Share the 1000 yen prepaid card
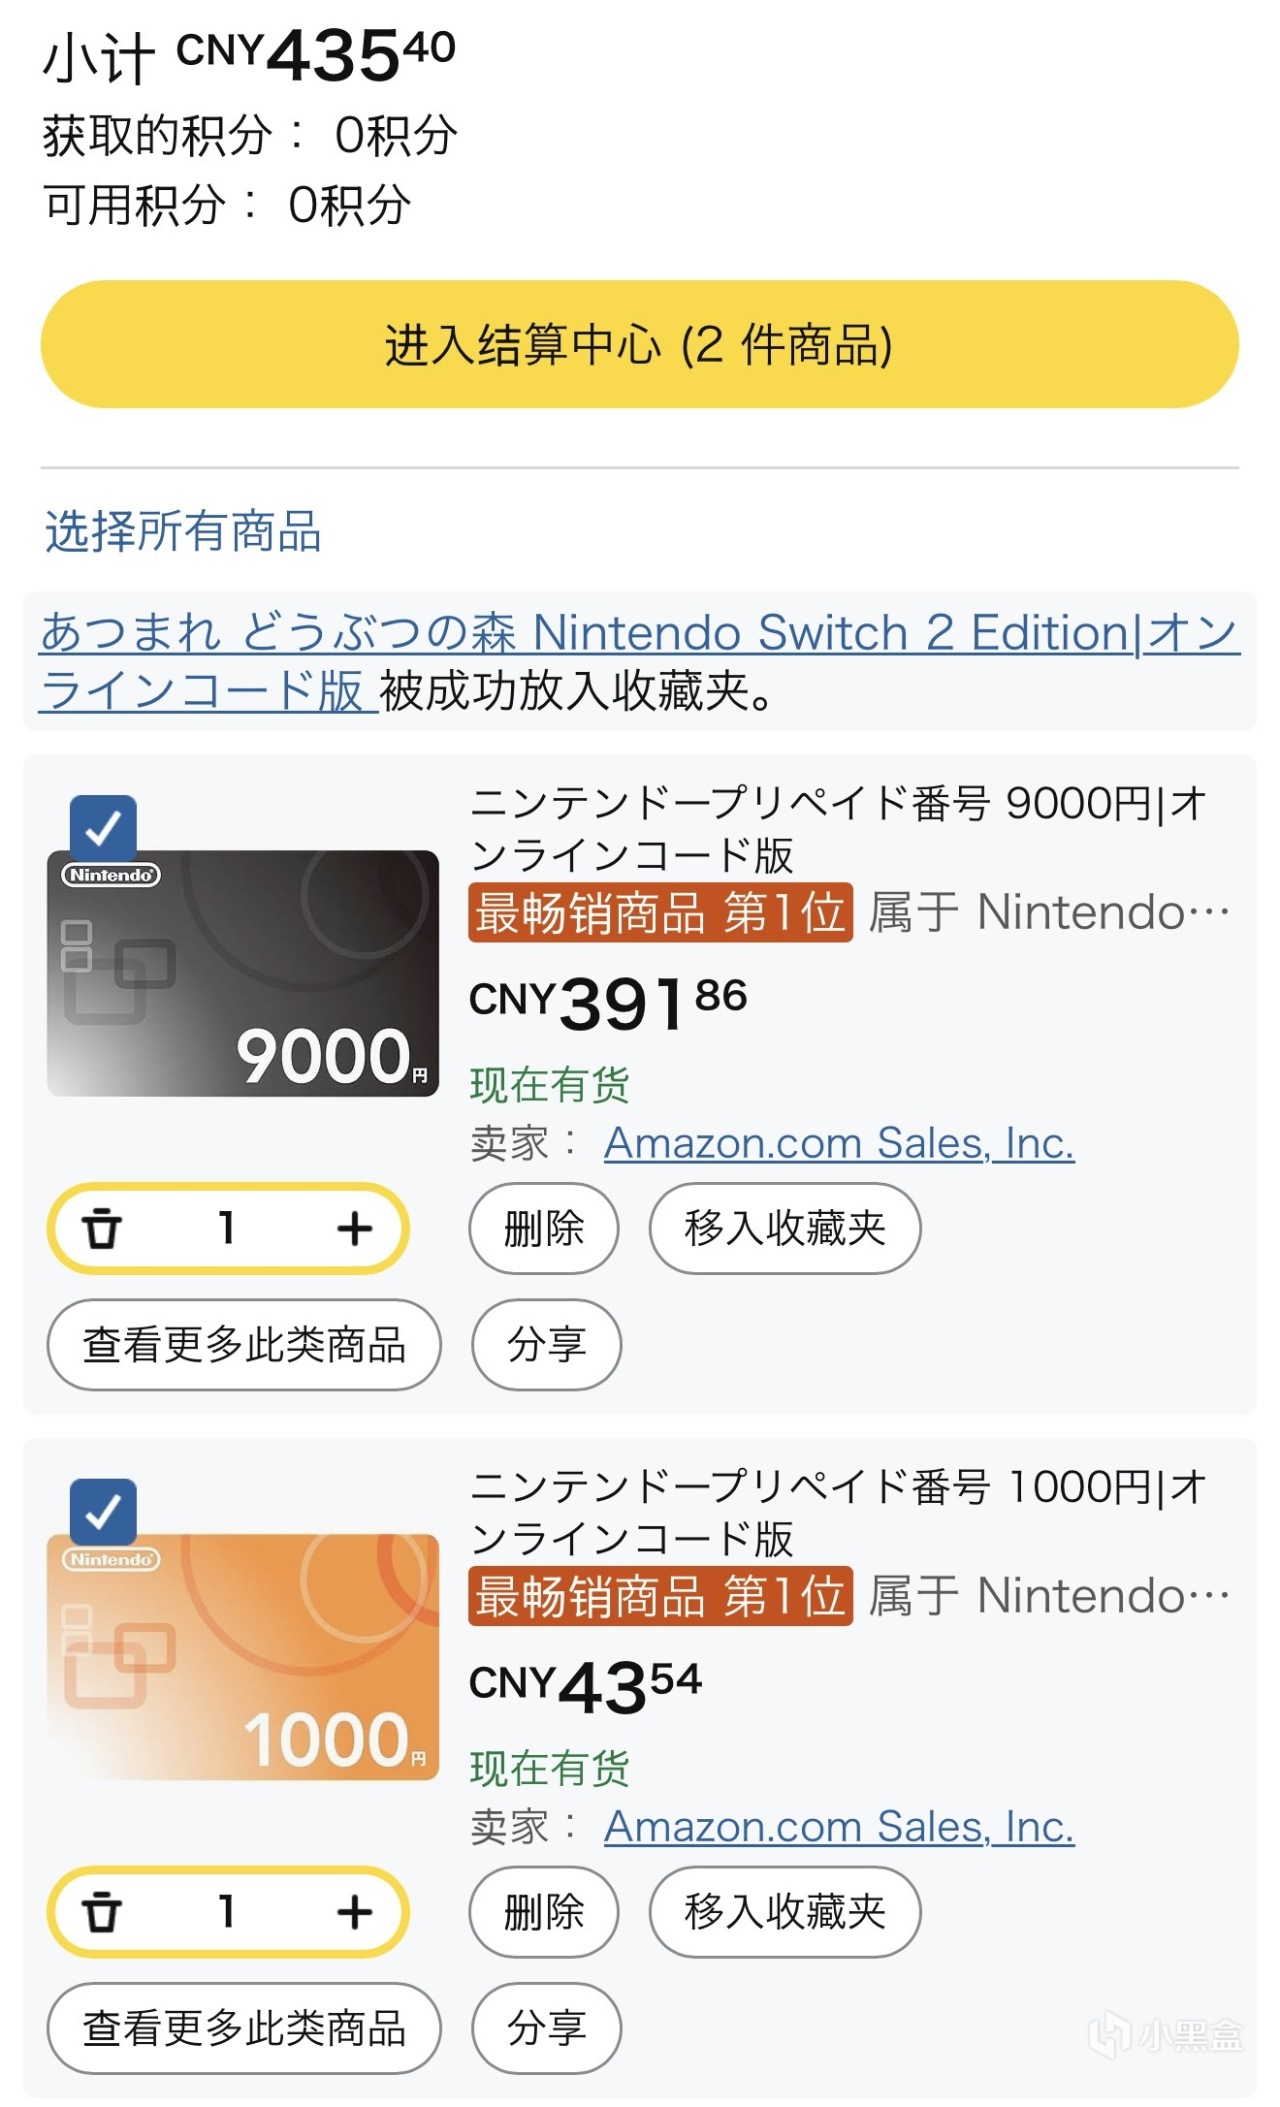1280x2107 pixels. click(546, 2028)
